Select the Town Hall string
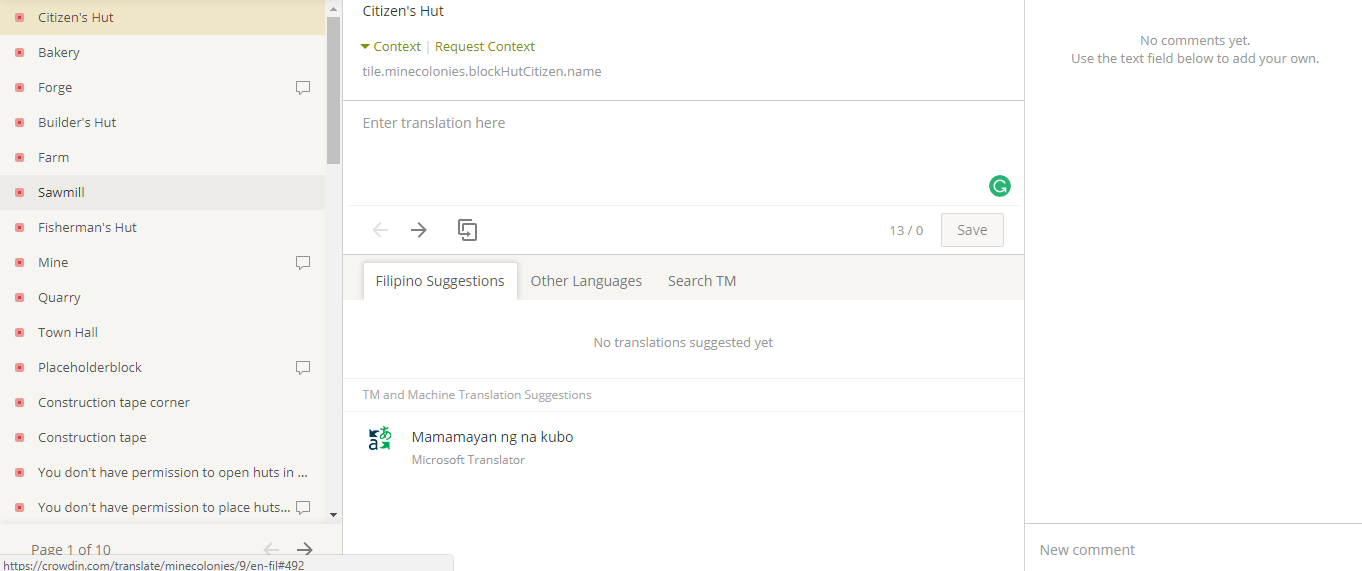The height and width of the screenshot is (571, 1362). (68, 333)
